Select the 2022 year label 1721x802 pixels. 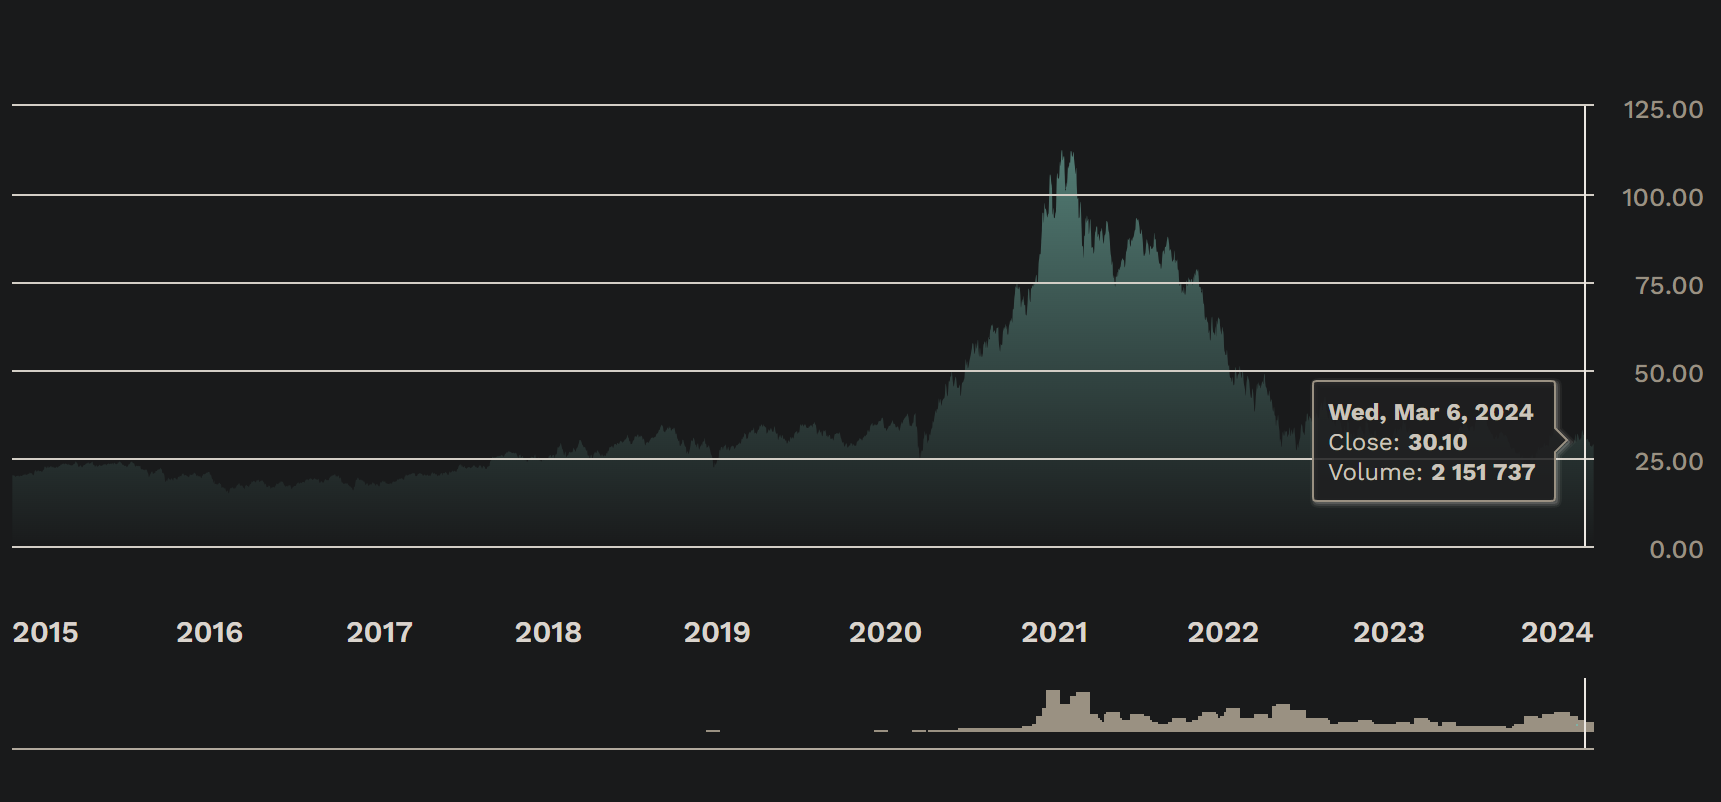point(1222,632)
